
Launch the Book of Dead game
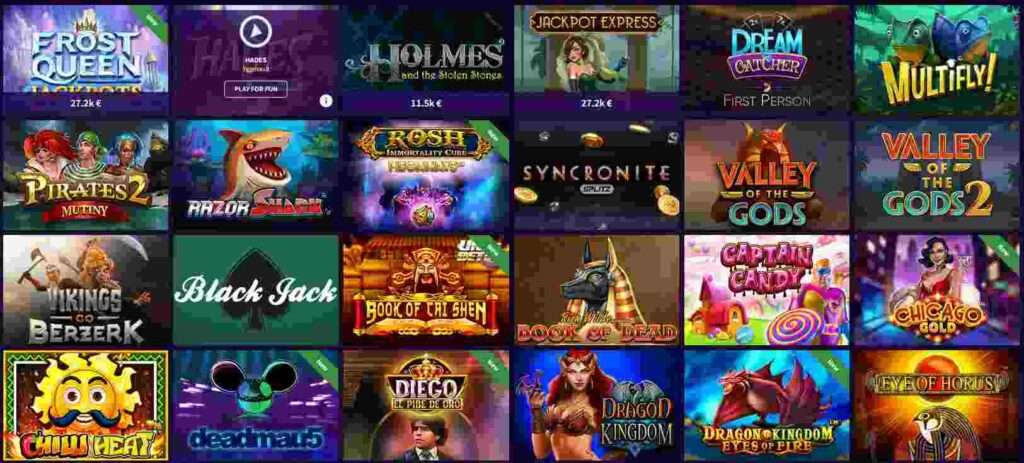[596, 290]
